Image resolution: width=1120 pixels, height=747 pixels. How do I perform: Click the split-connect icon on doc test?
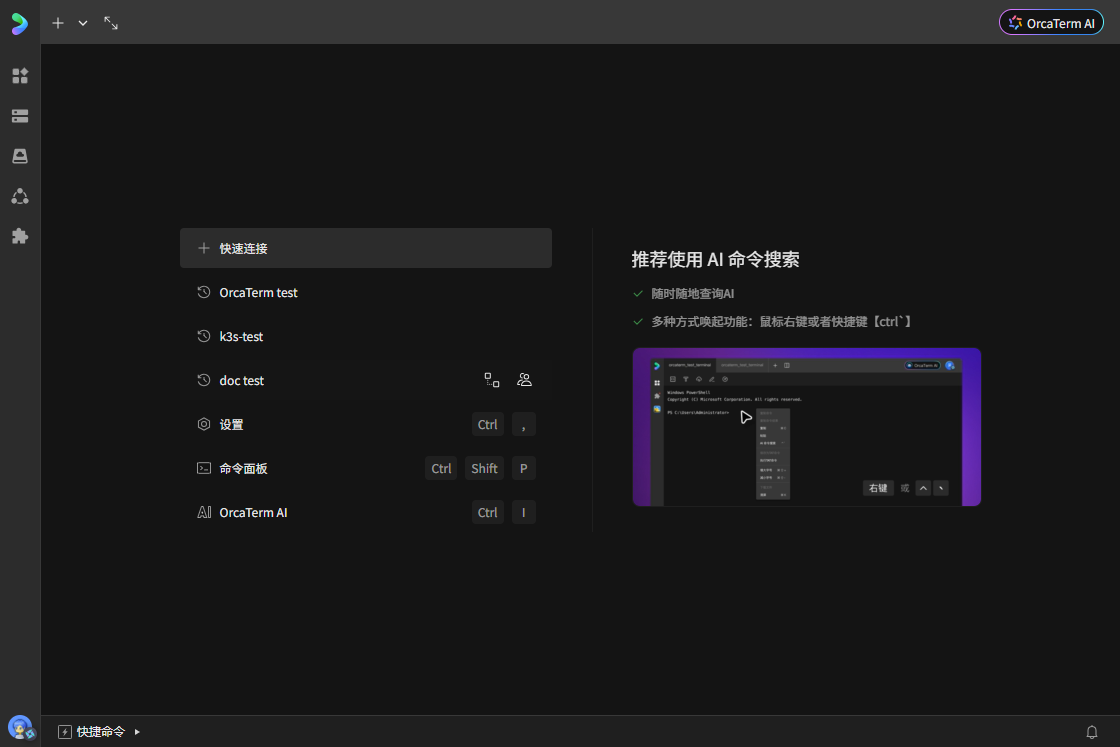pyautogui.click(x=491, y=380)
